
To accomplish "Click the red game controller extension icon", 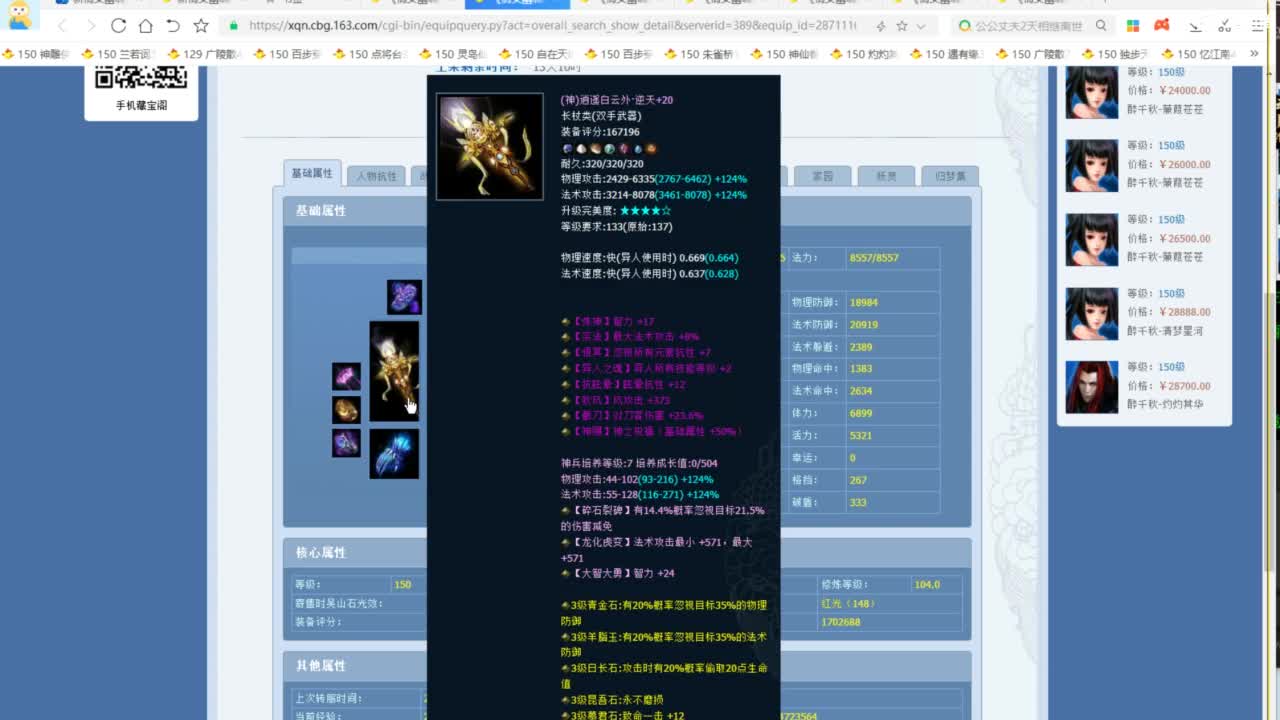I will coord(1162,26).
